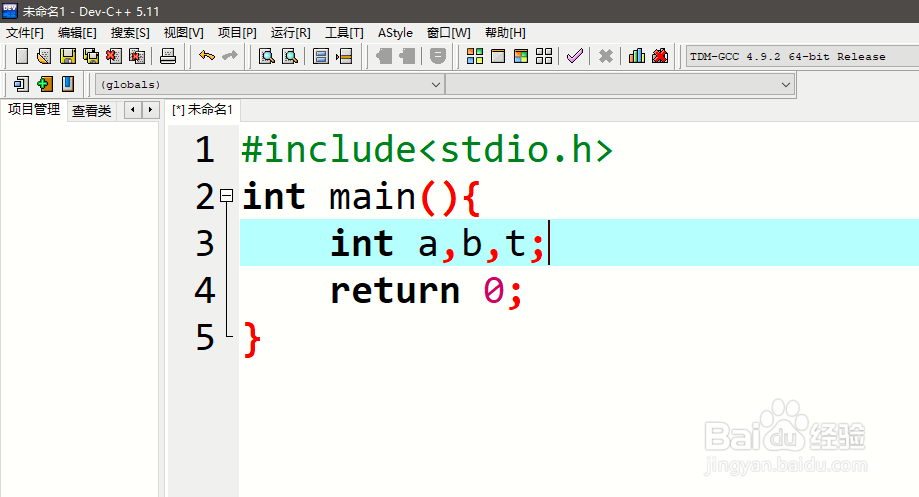The height and width of the screenshot is (497, 919).
Task: Click the Replace icon
Action: (290, 56)
